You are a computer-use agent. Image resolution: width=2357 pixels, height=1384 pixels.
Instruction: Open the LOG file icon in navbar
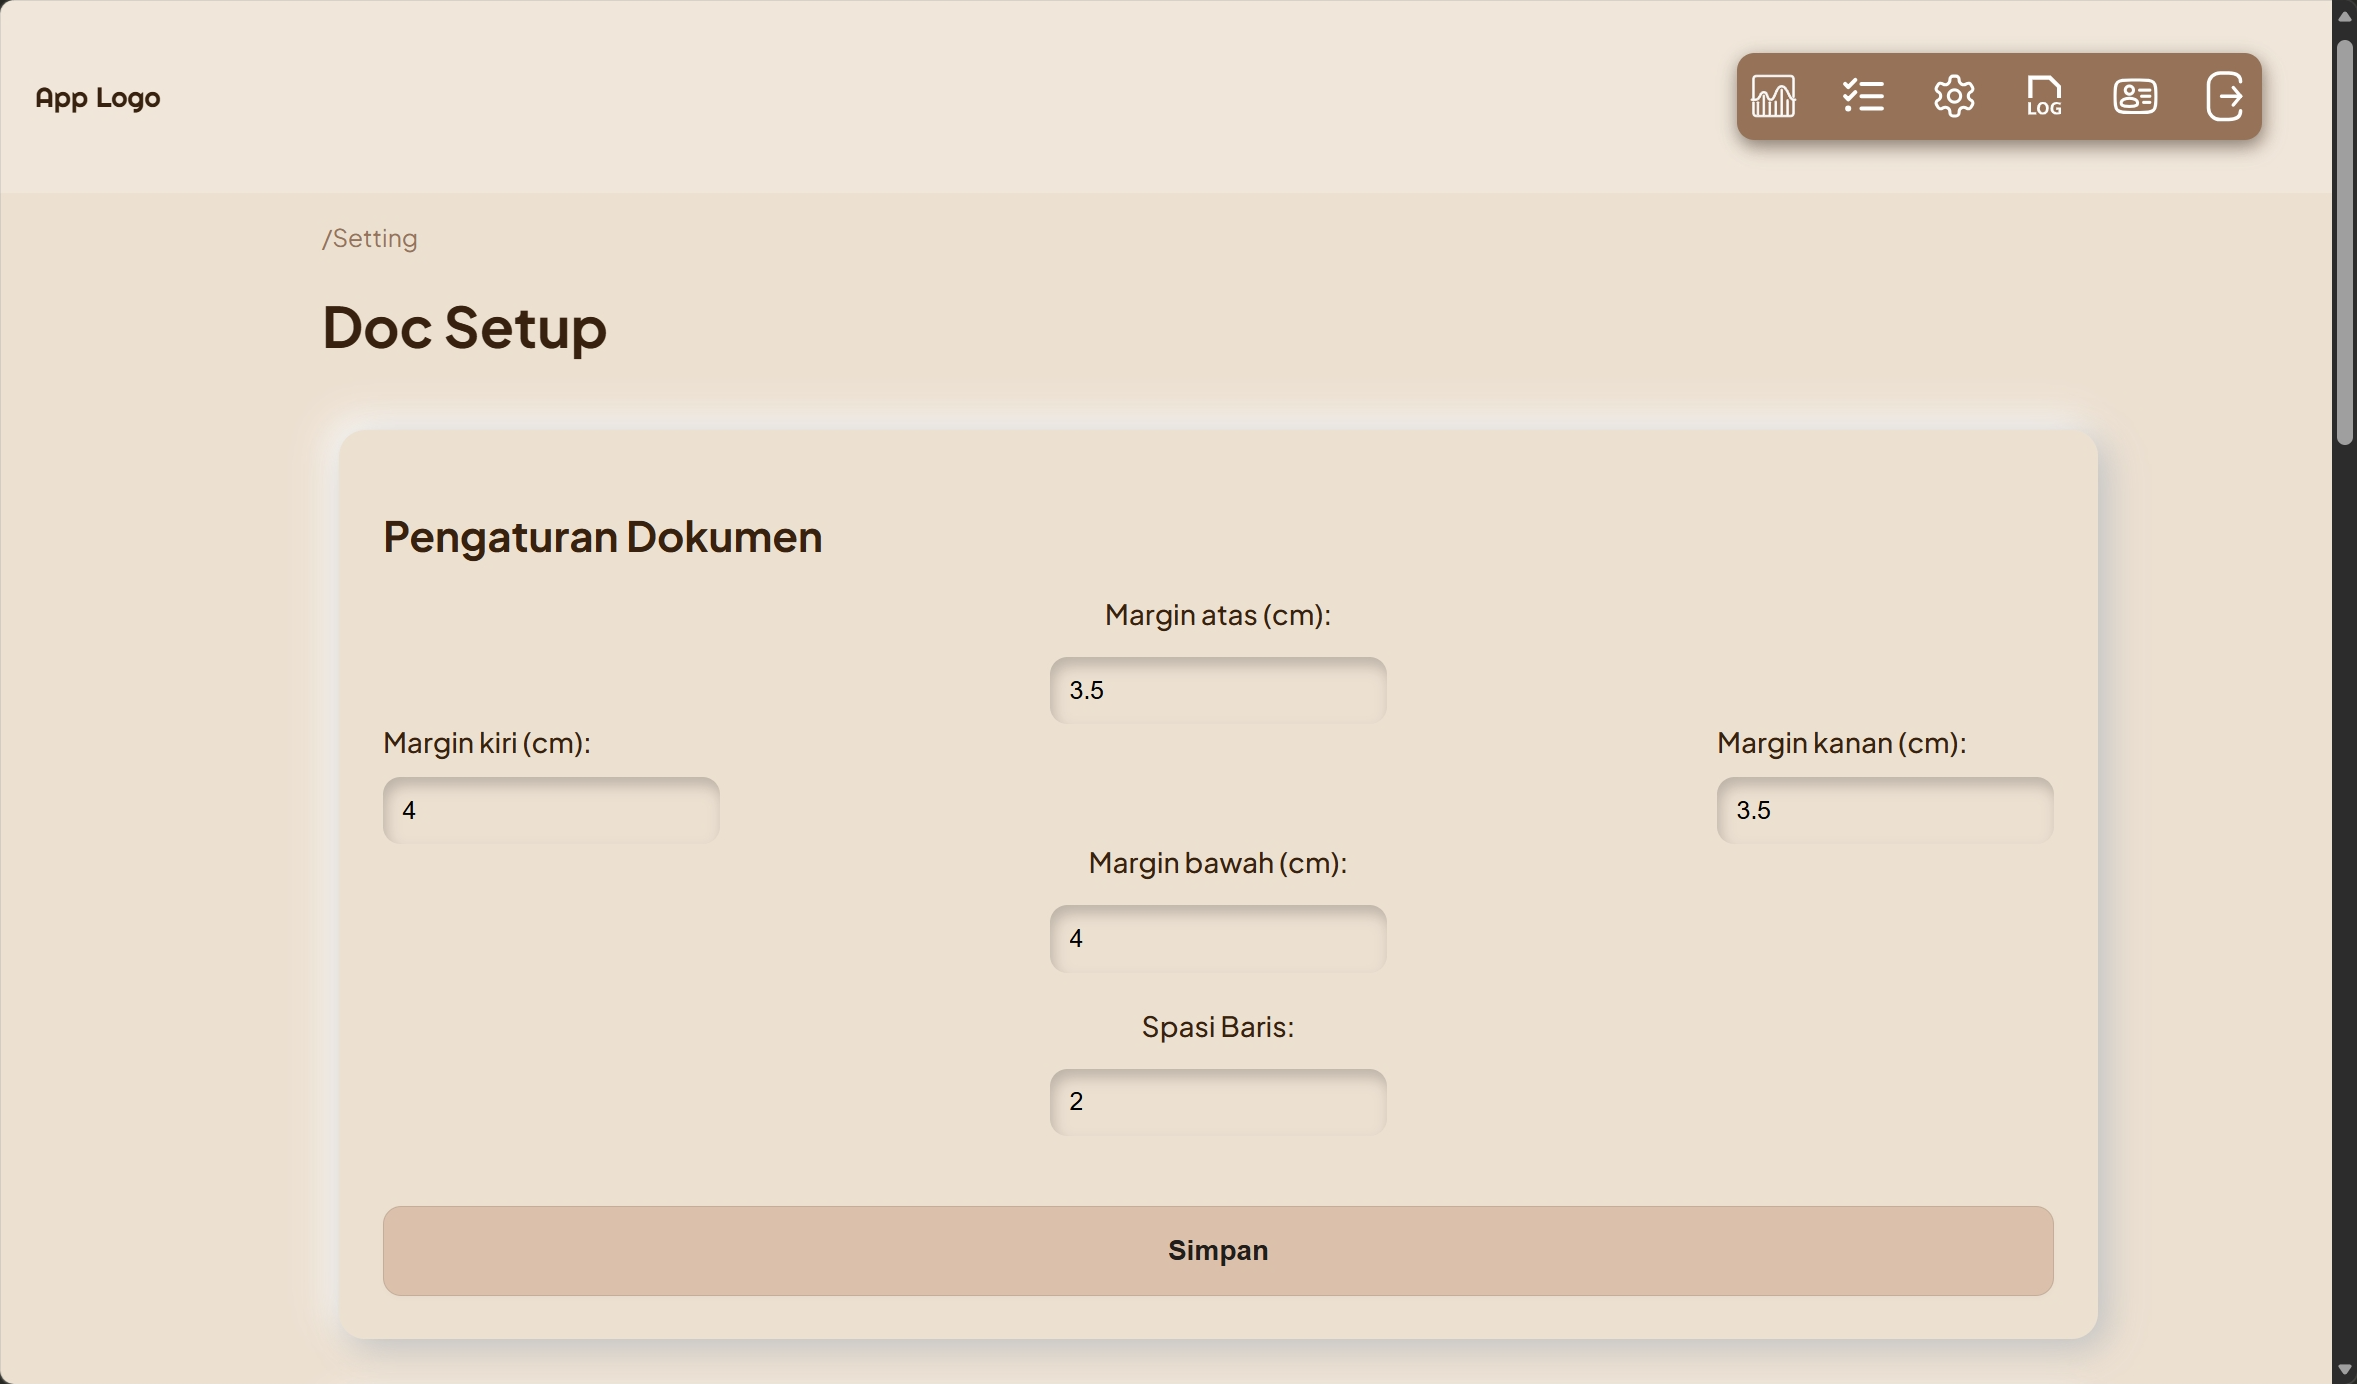pyautogui.click(x=2044, y=97)
